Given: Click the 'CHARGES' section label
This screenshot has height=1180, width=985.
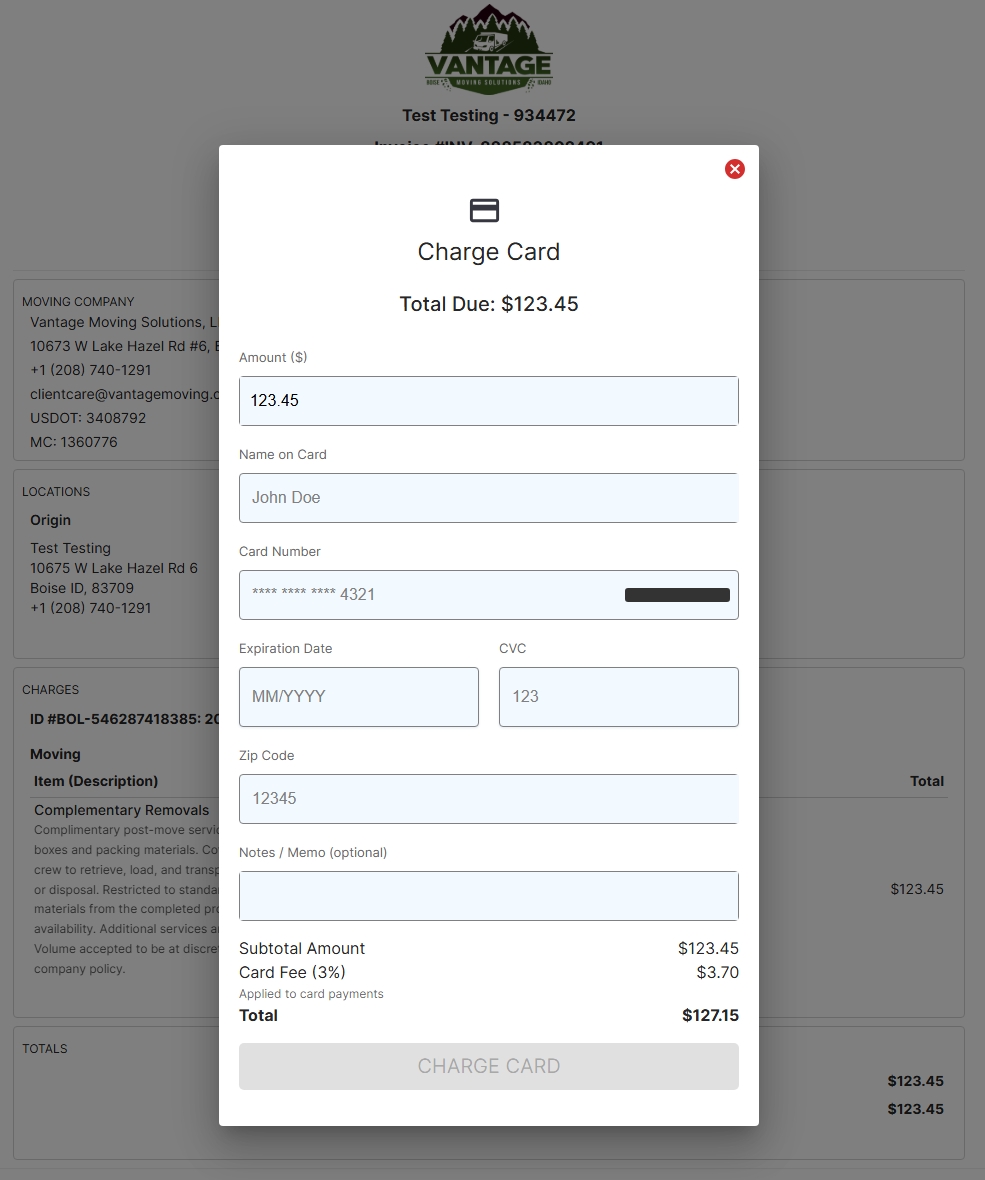Looking at the screenshot, I should [50, 689].
